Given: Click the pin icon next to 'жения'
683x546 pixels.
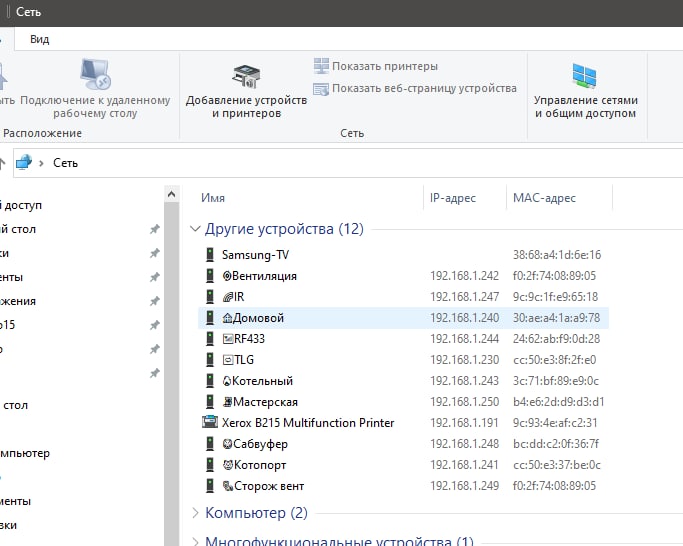Looking at the screenshot, I should pyautogui.click(x=155, y=301).
